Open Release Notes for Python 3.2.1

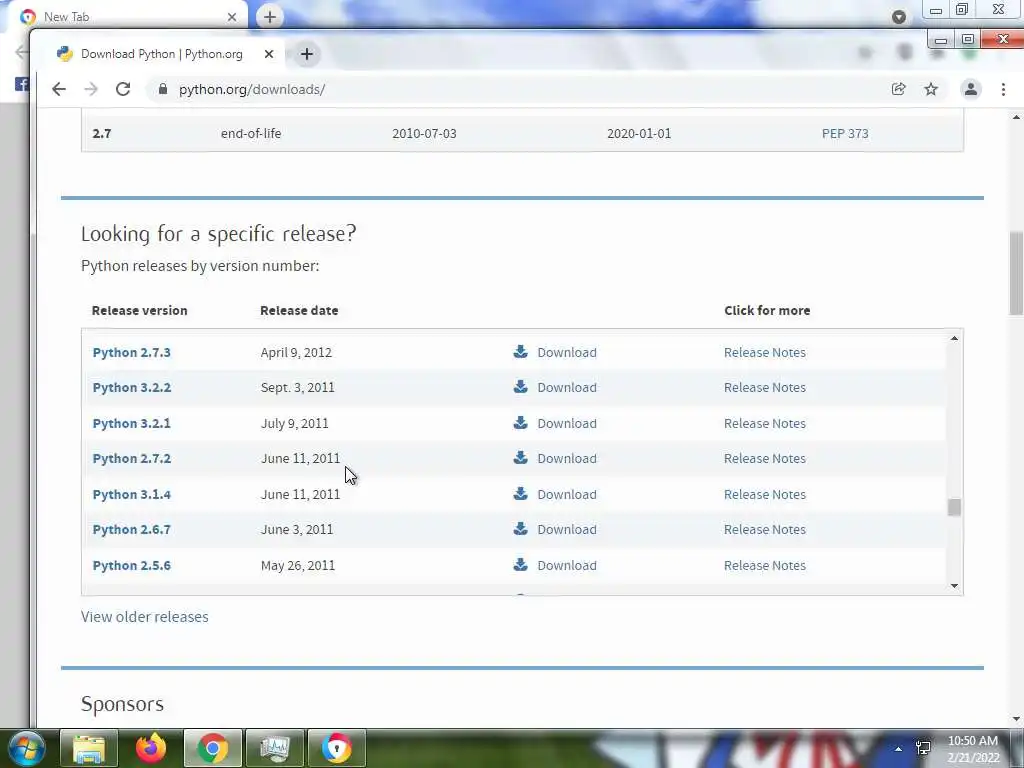[765, 424]
